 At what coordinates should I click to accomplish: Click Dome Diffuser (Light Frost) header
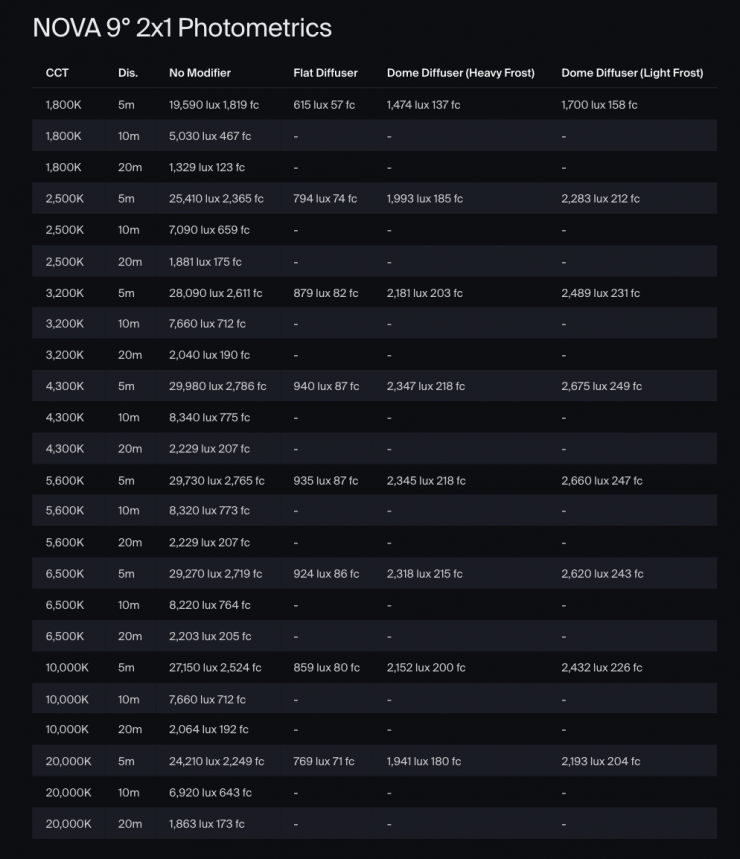click(x=632, y=73)
